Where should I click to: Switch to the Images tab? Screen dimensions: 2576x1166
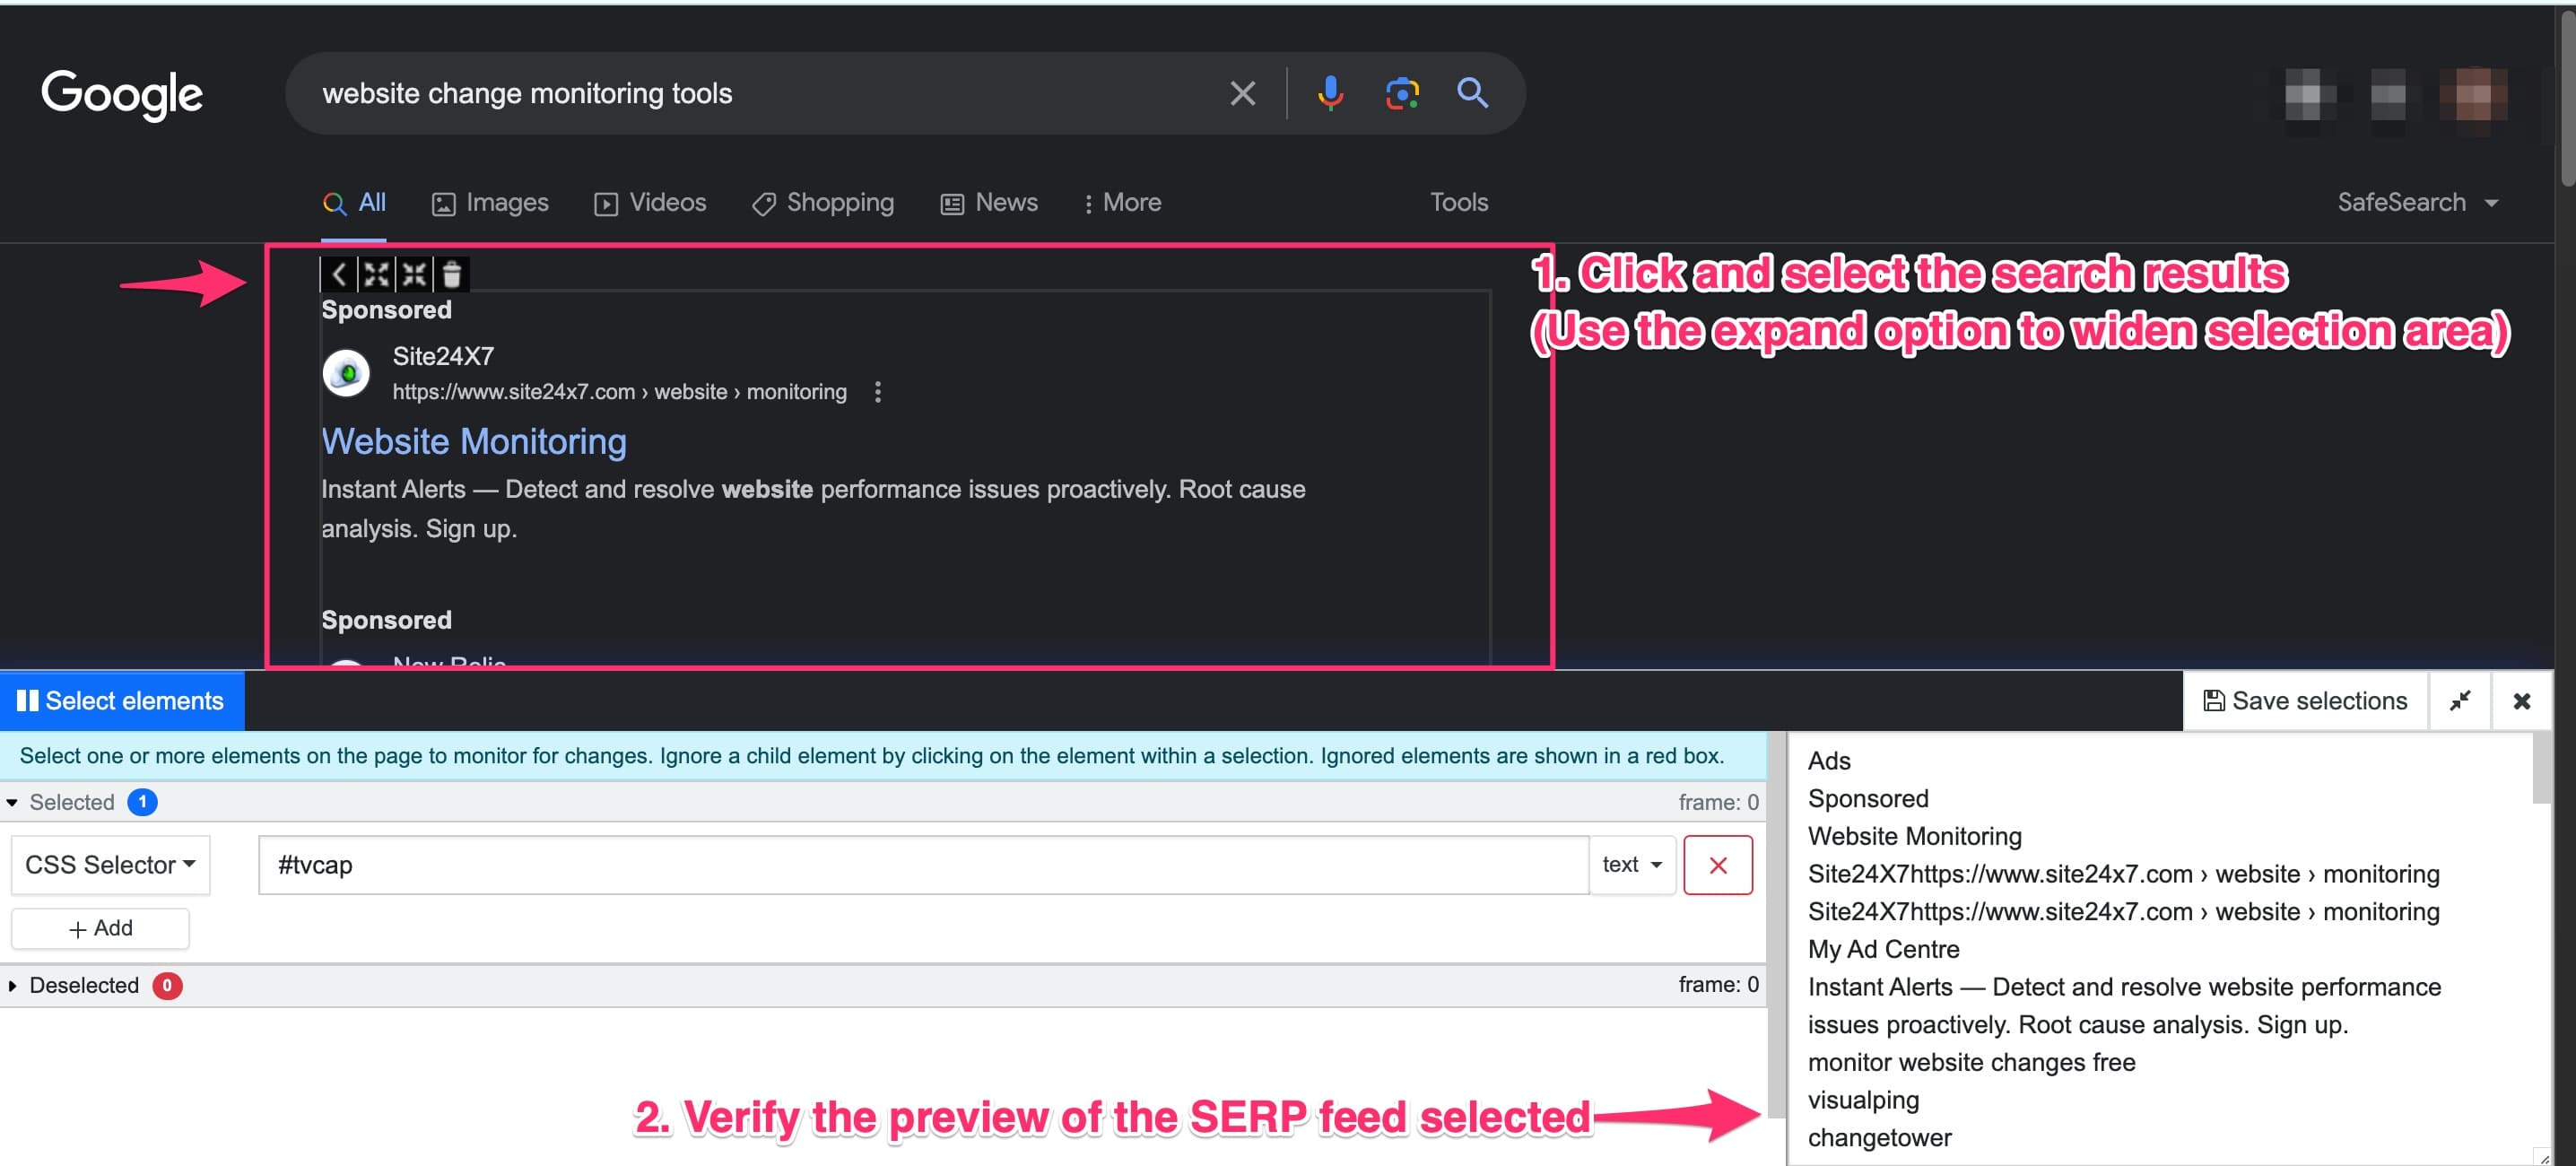coord(490,202)
